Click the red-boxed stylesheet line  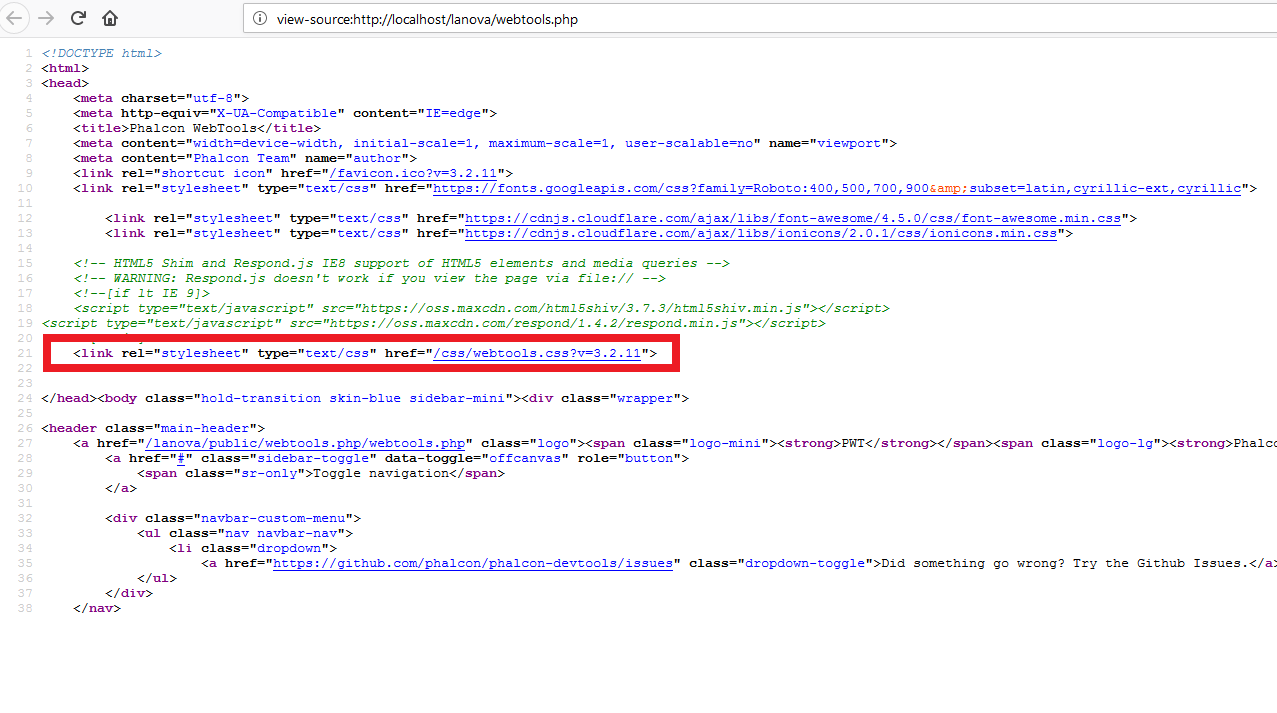pos(360,352)
